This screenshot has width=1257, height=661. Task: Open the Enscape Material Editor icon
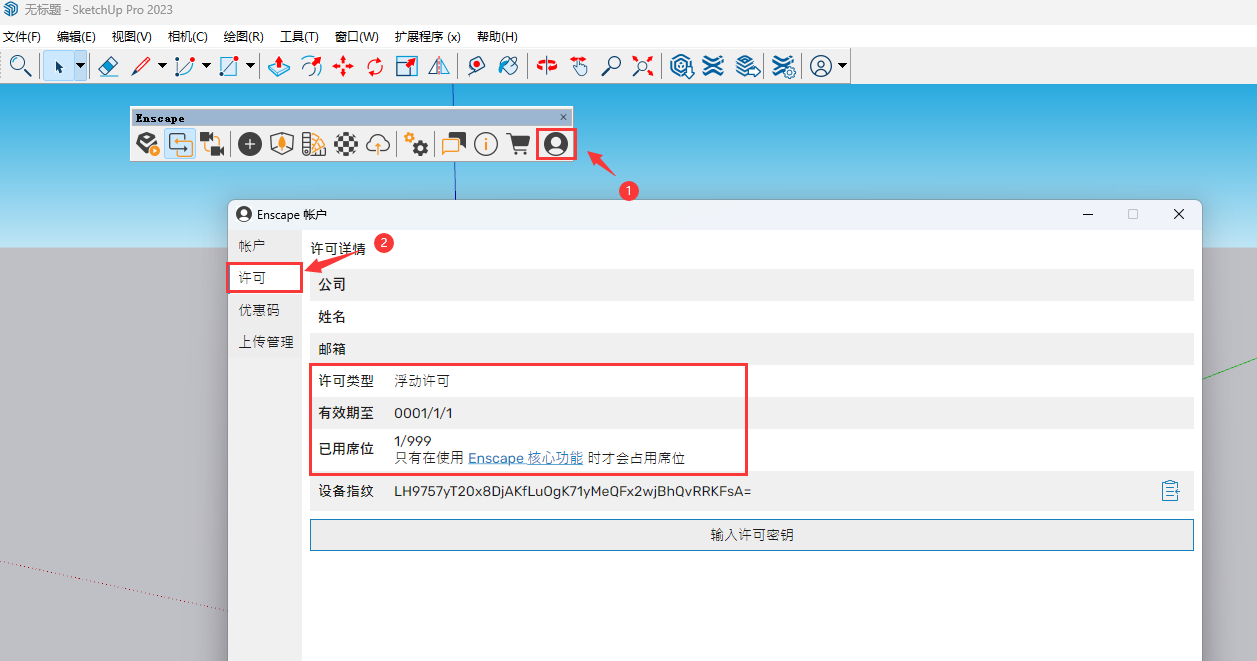(x=314, y=144)
